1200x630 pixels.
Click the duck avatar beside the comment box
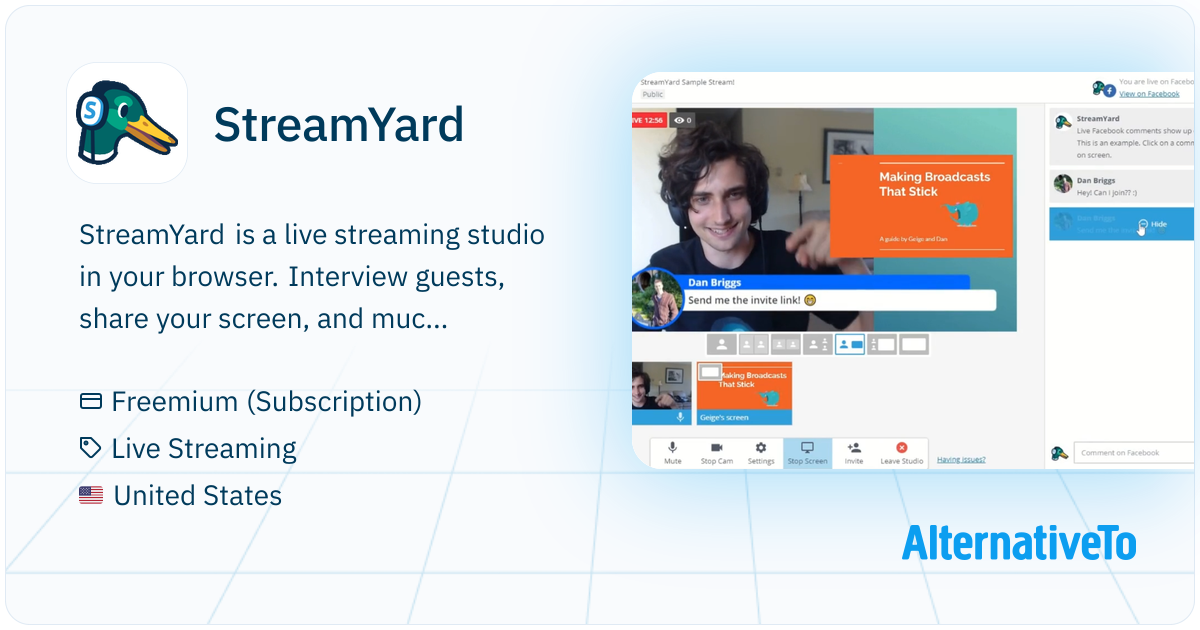(1060, 453)
